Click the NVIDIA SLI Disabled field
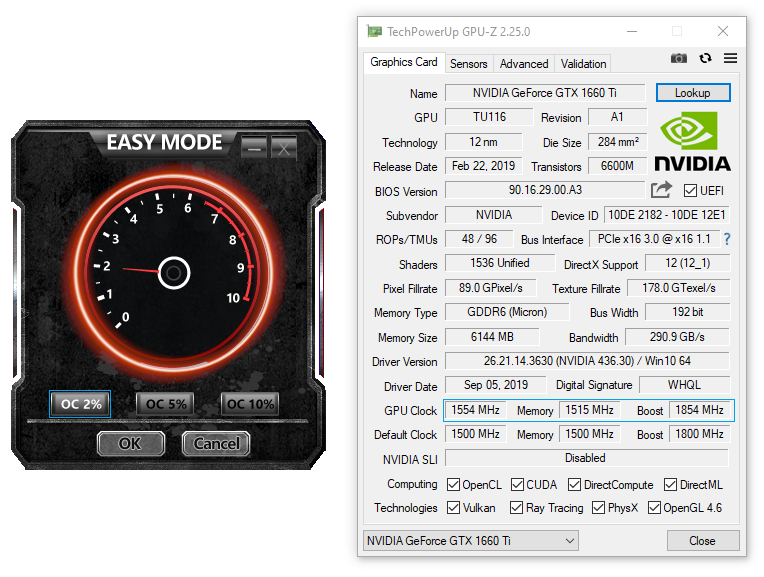Viewport: 764px width, 577px height. pos(587,458)
